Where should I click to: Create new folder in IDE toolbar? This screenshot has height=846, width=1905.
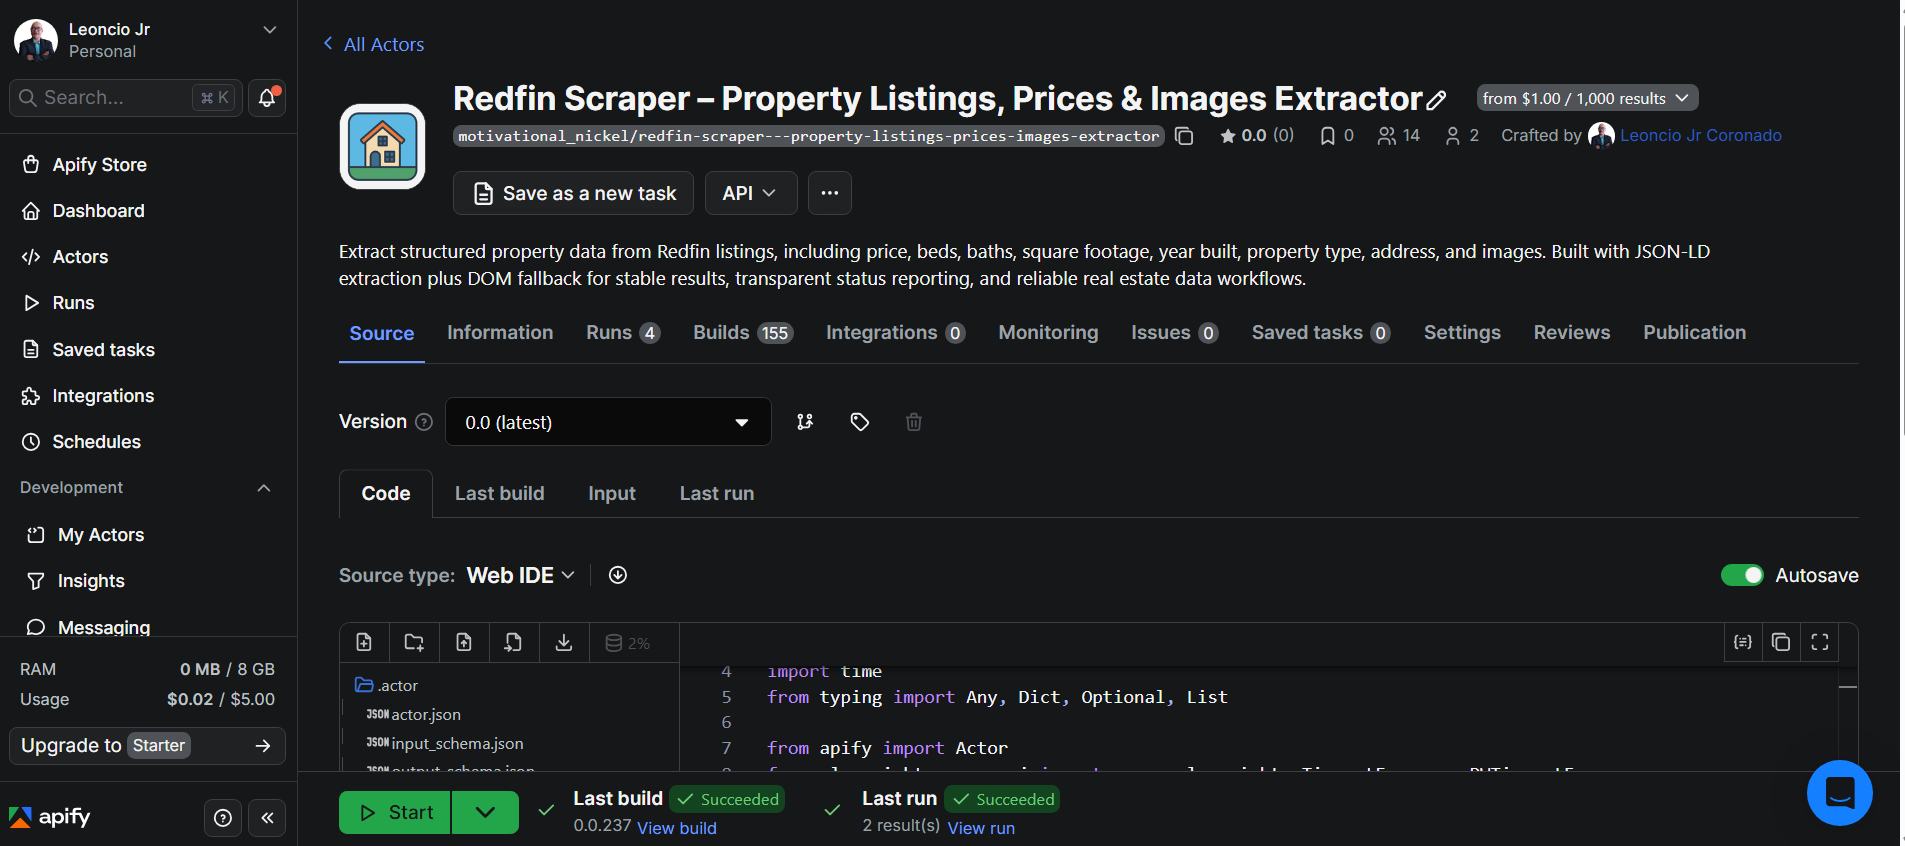pos(414,642)
